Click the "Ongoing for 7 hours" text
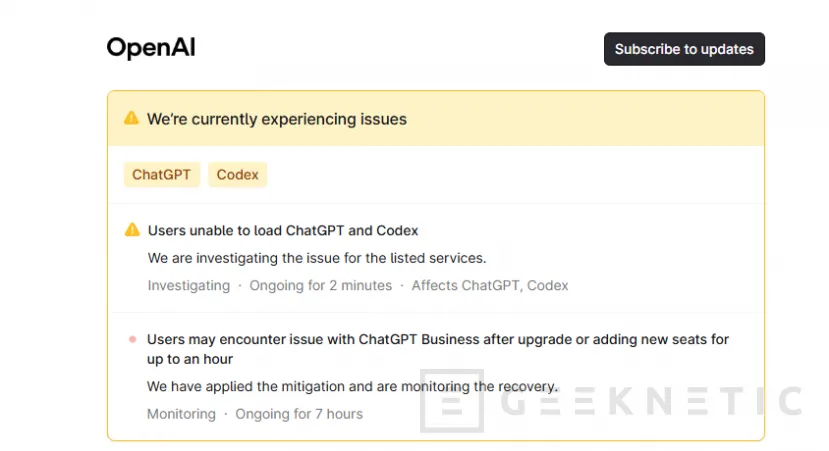This screenshot has height=451, width=829. point(299,413)
